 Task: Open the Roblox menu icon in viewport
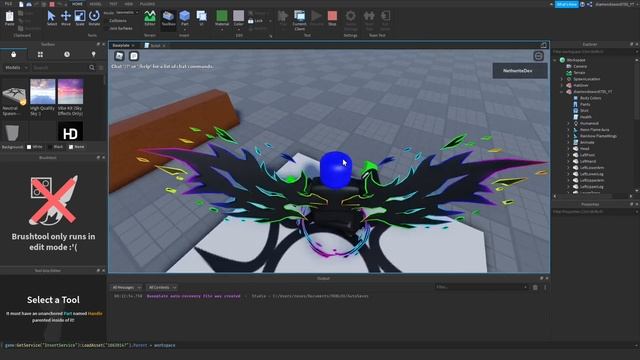click(119, 56)
